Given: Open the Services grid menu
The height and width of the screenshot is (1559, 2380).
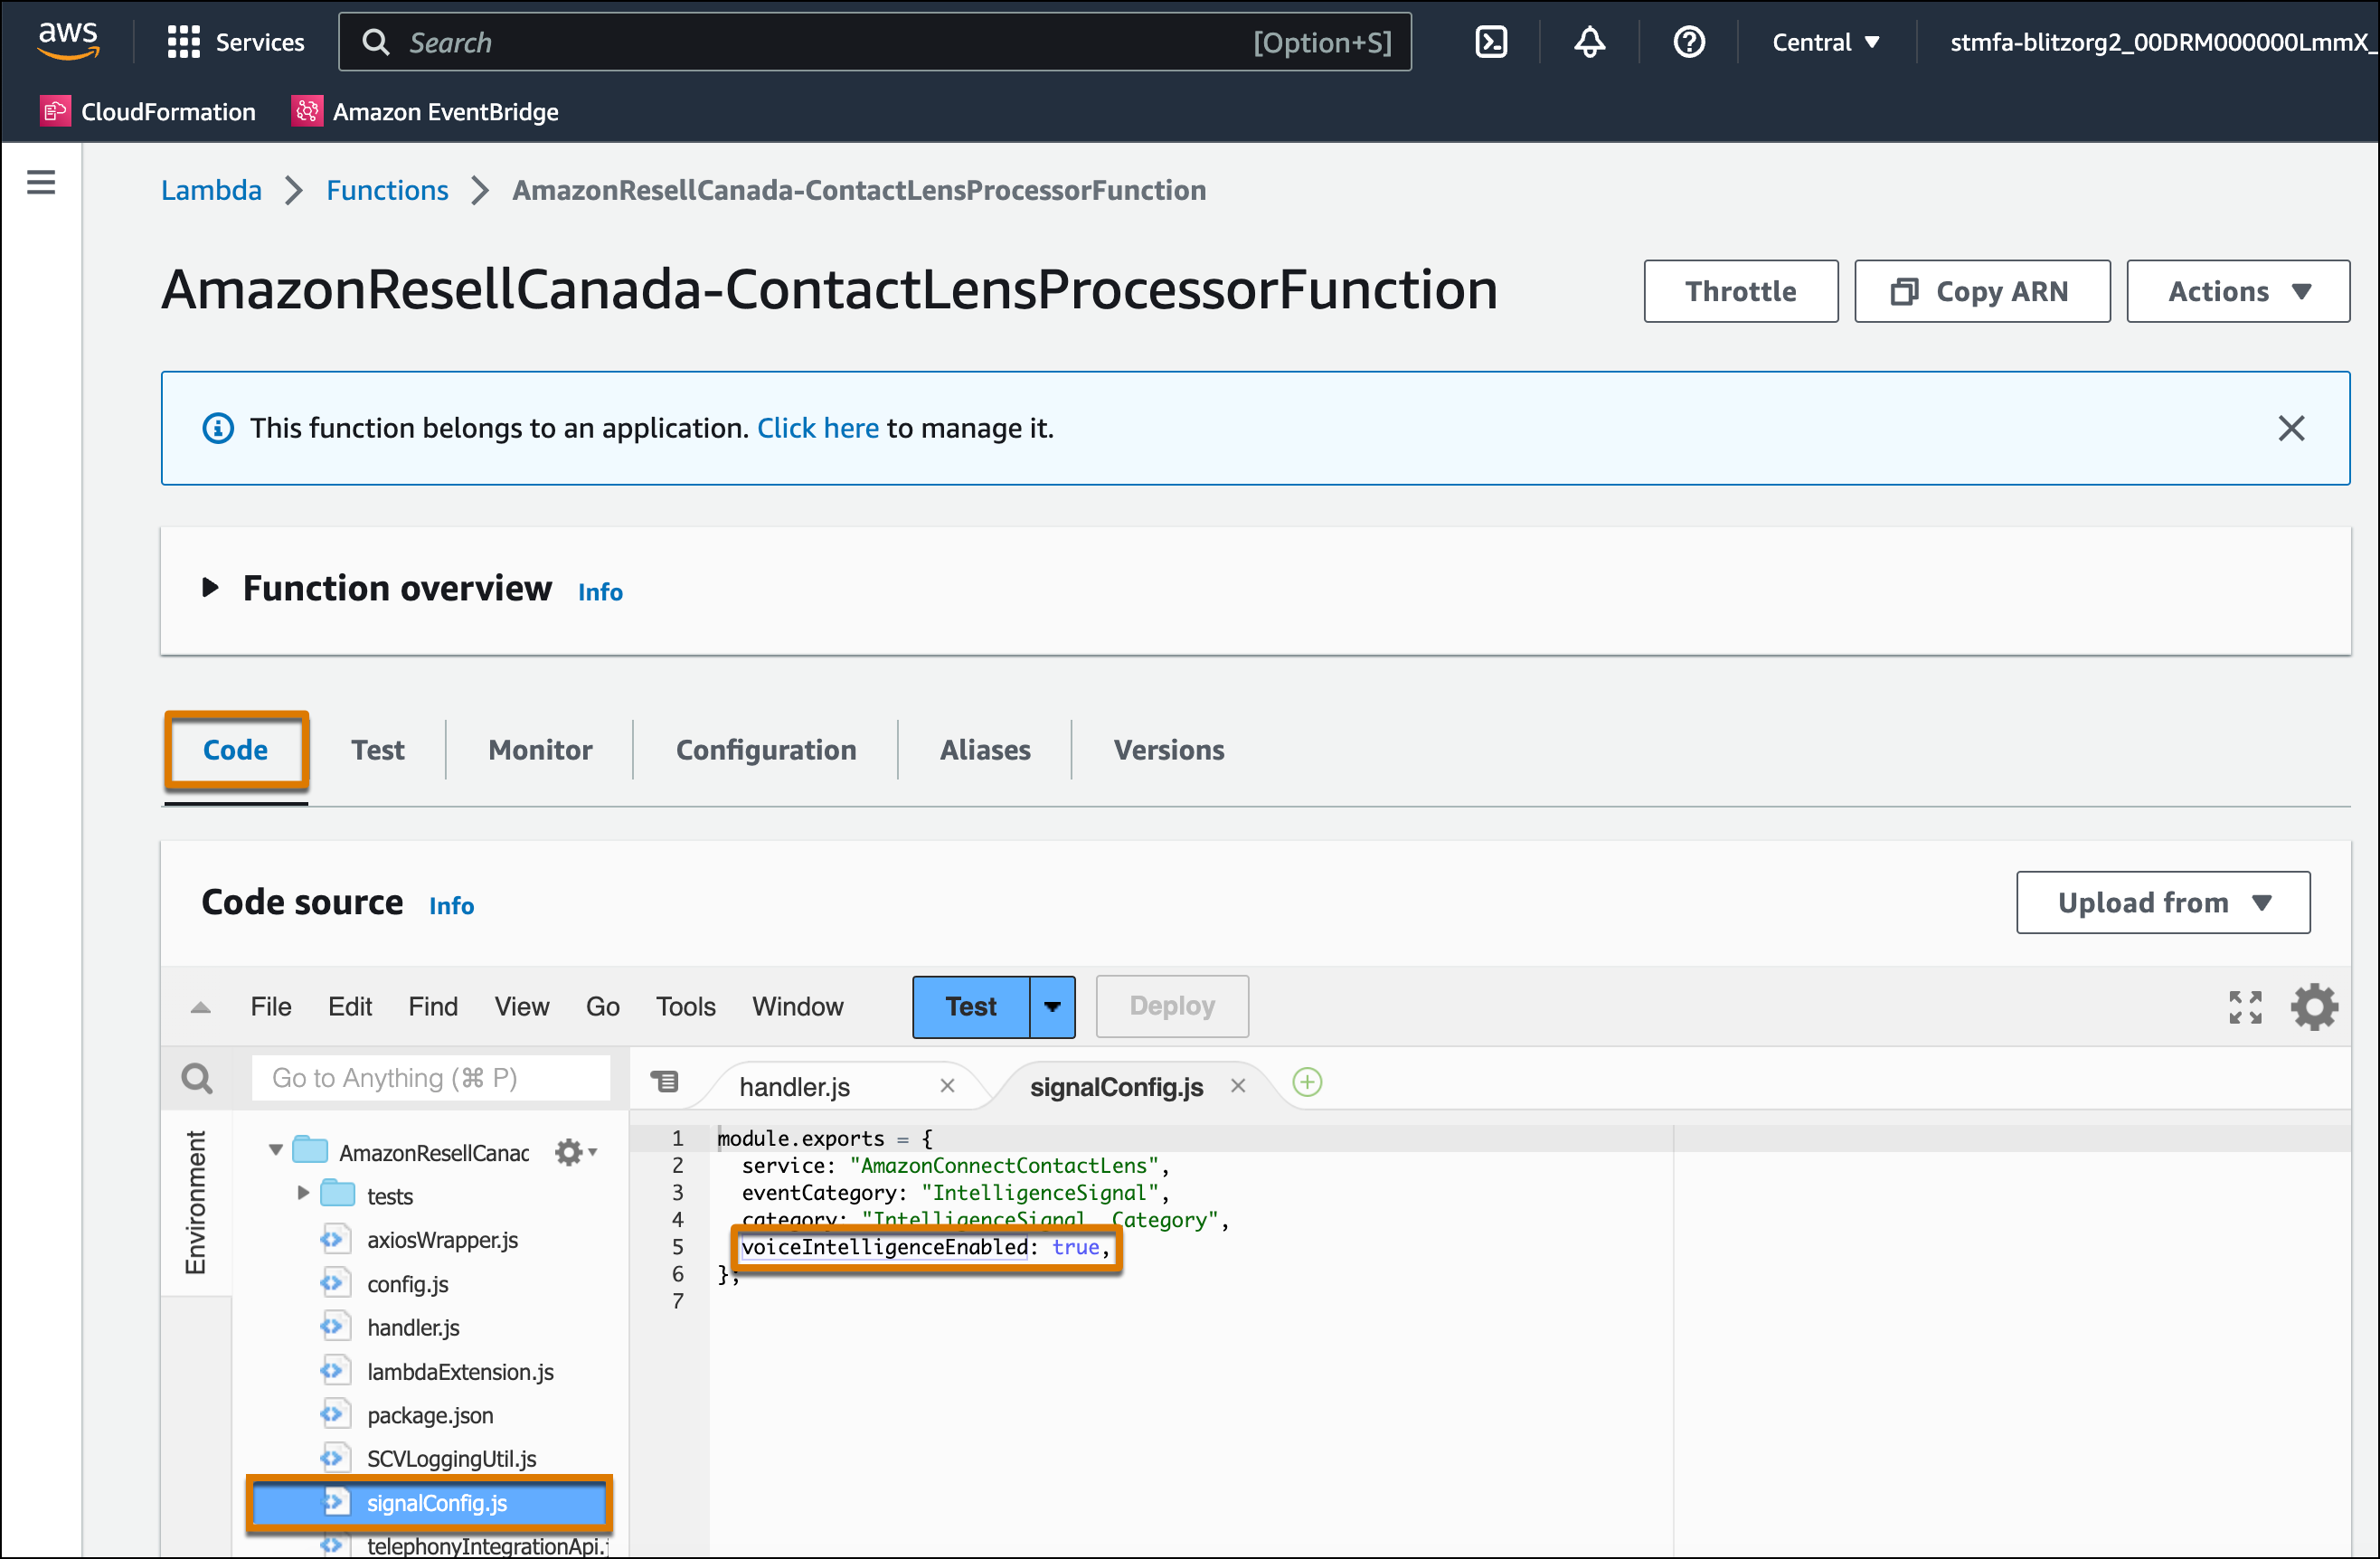Looking at the screenshot, I should coord(235,42).
